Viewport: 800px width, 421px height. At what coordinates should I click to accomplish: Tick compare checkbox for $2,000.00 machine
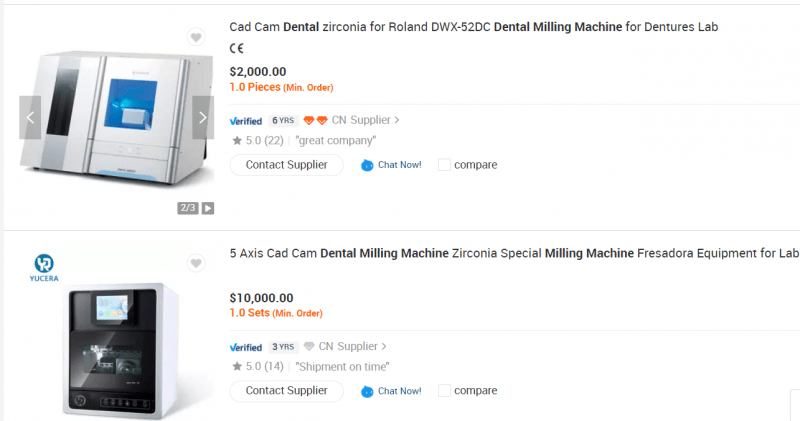[x=444, y=165]
